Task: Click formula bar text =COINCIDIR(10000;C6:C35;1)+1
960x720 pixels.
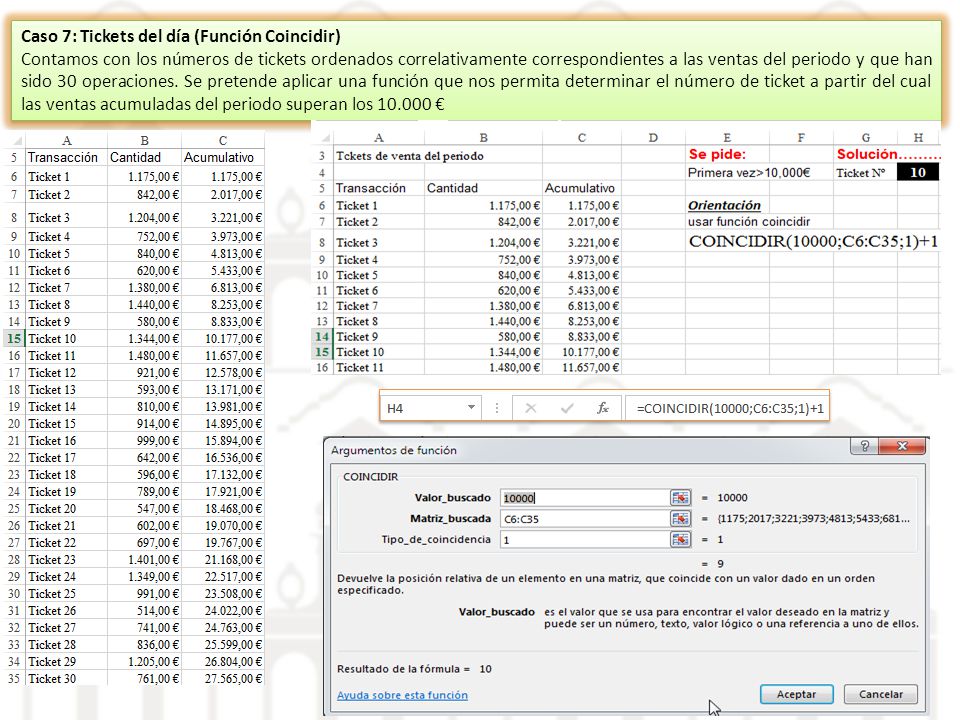Action: pyautogui.click(x=730, y=408)
